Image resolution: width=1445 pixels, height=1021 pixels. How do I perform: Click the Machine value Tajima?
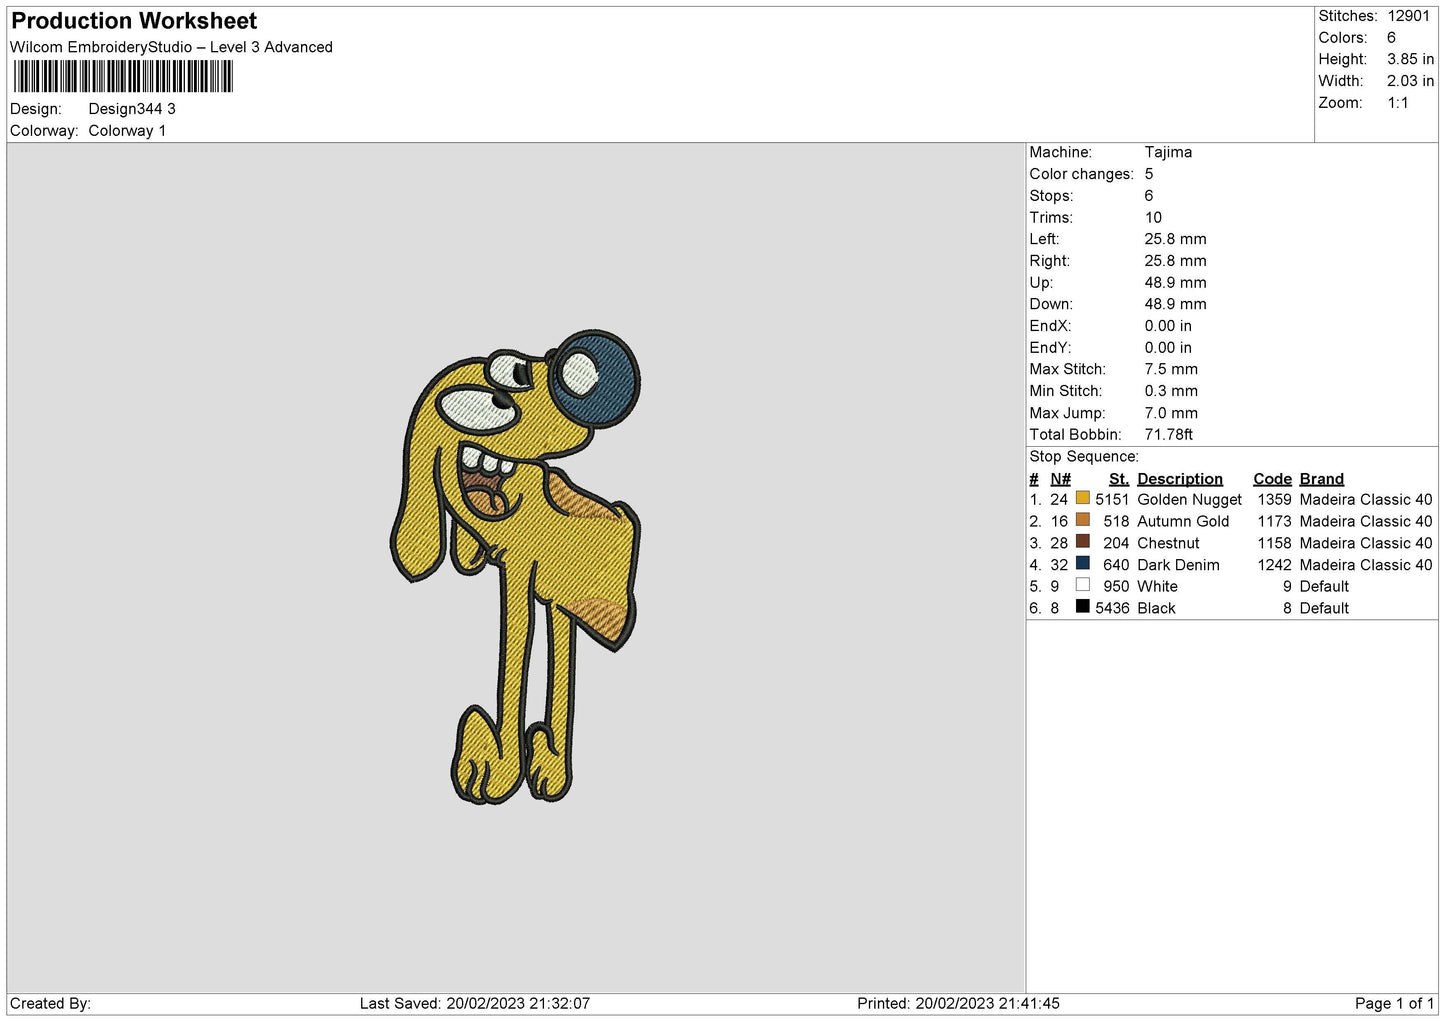pos(1168,152)
